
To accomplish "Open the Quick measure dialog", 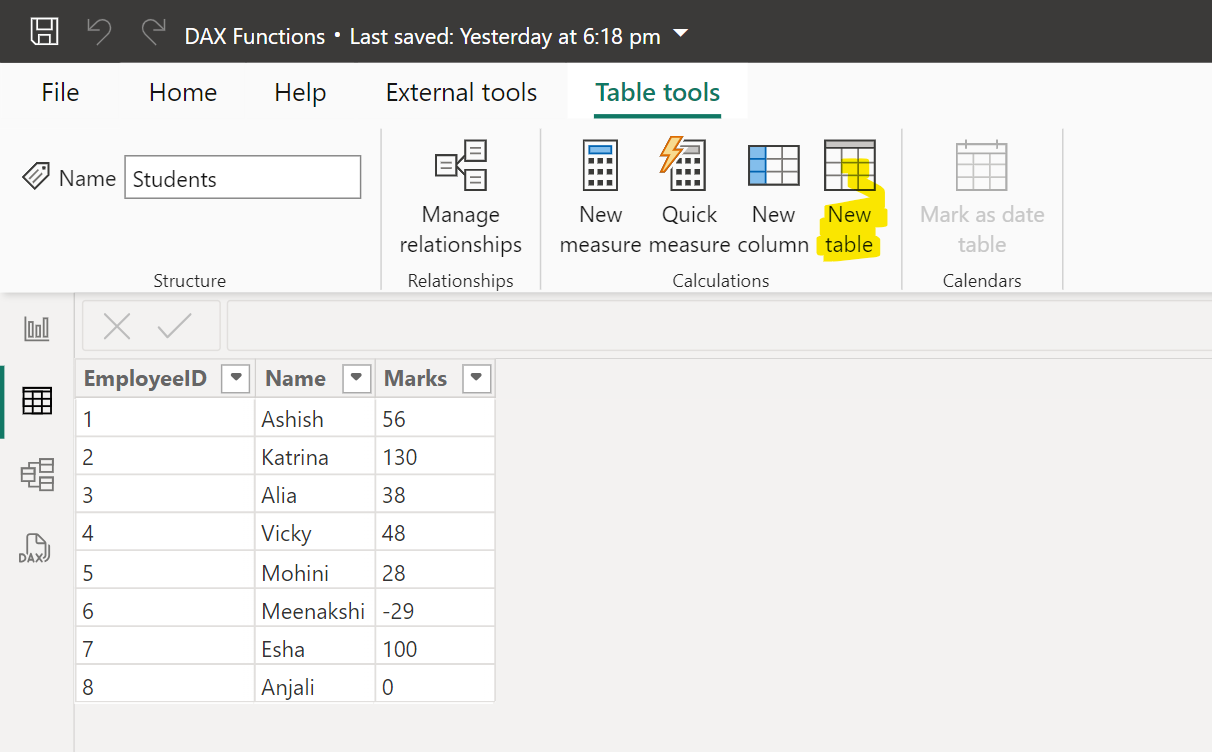I will point(688,195).
